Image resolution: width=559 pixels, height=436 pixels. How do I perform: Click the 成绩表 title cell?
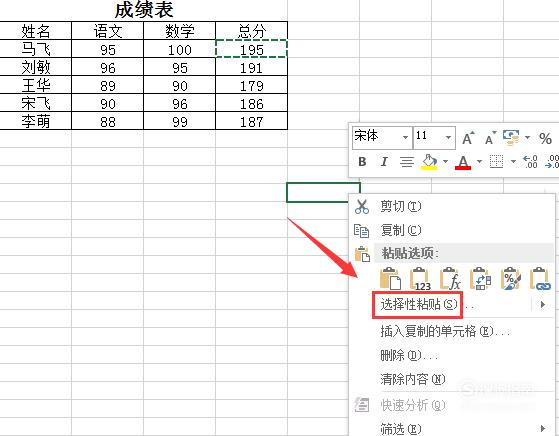click(x=144, y=10)
